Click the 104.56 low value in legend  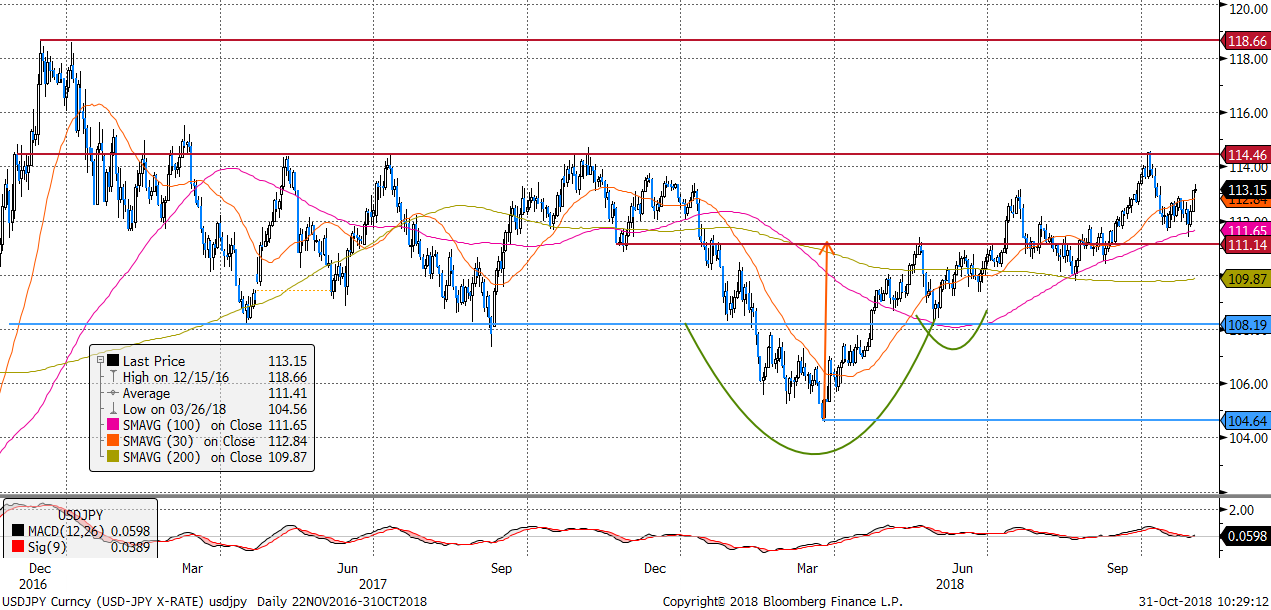tap(286, 409)
